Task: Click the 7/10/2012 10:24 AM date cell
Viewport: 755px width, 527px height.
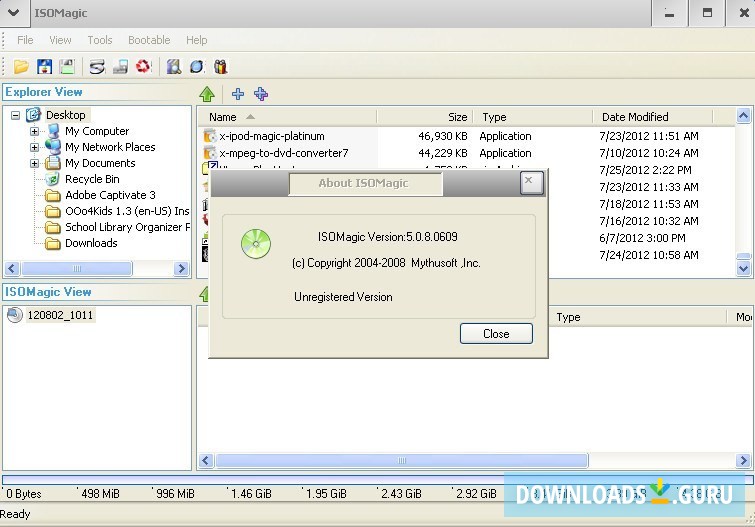Action: click(649, 153)
